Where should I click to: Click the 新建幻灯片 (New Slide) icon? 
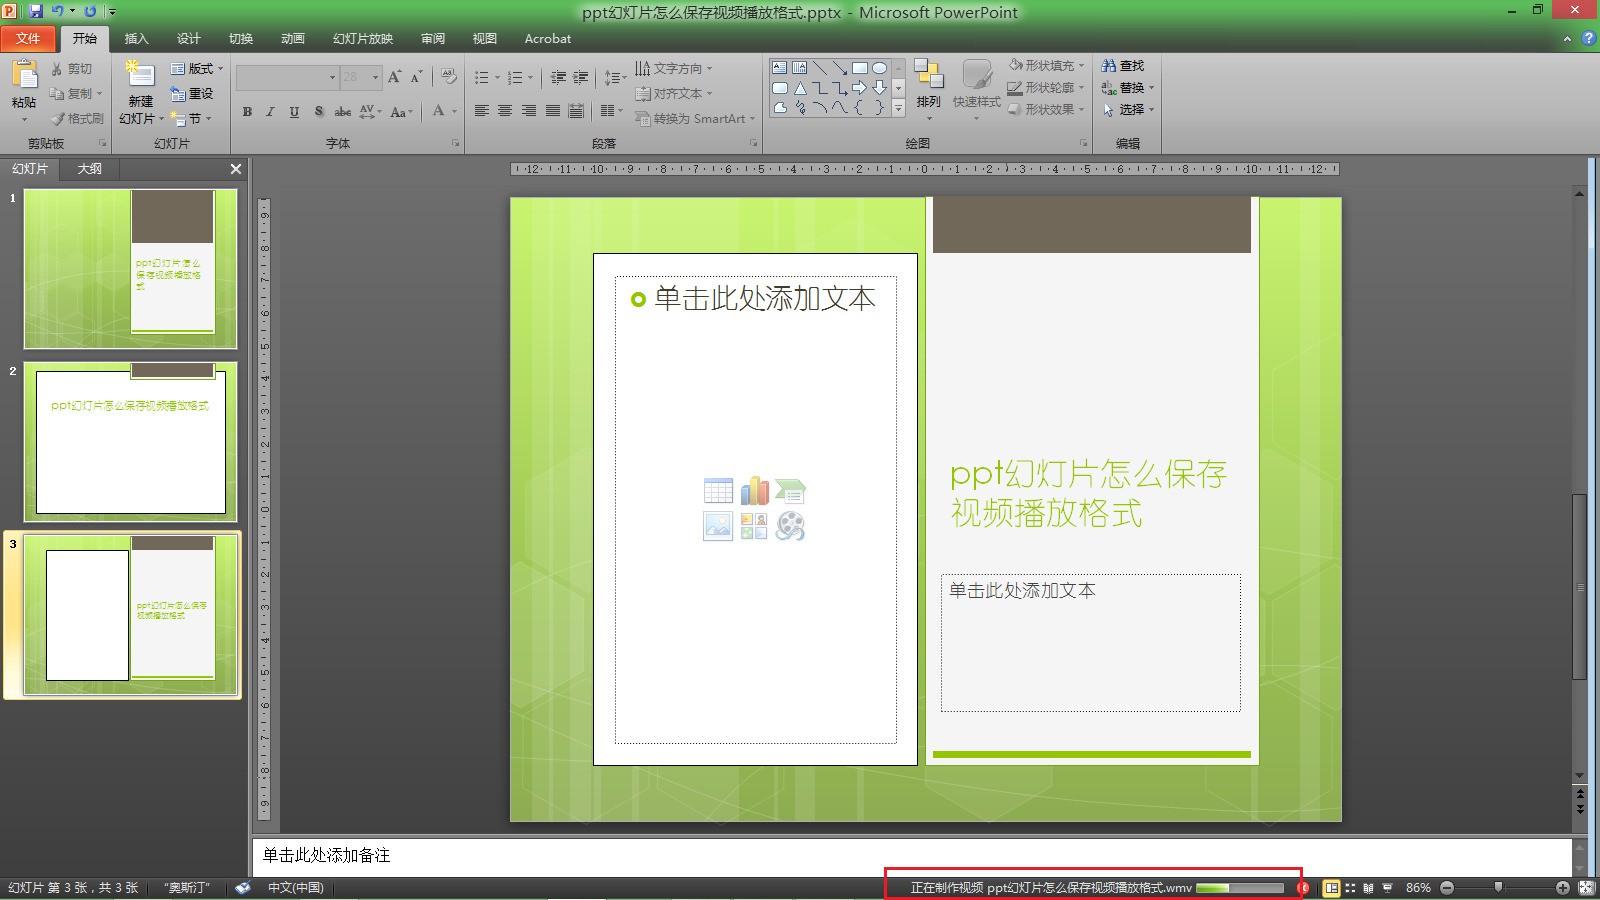(140, 75)
